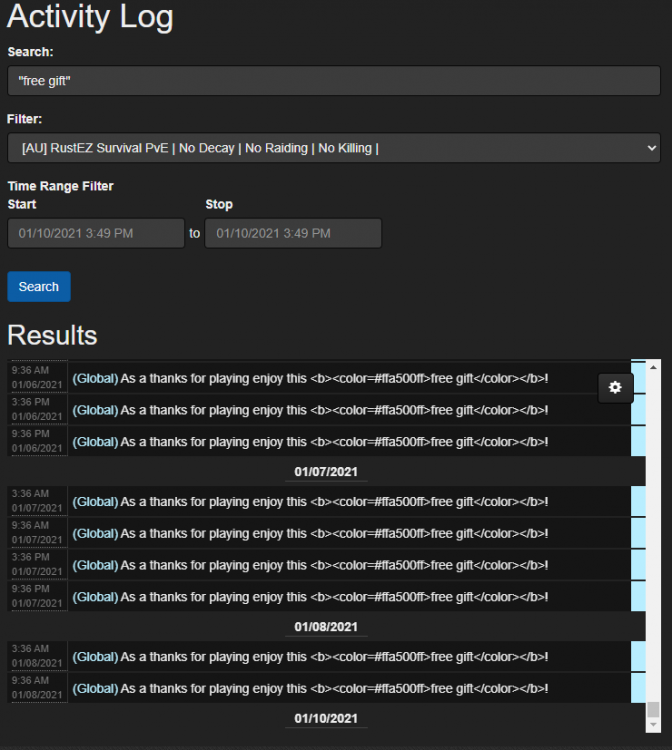Select the 01/10/2021 date separator
672x750 pixels.
(326, 719)
